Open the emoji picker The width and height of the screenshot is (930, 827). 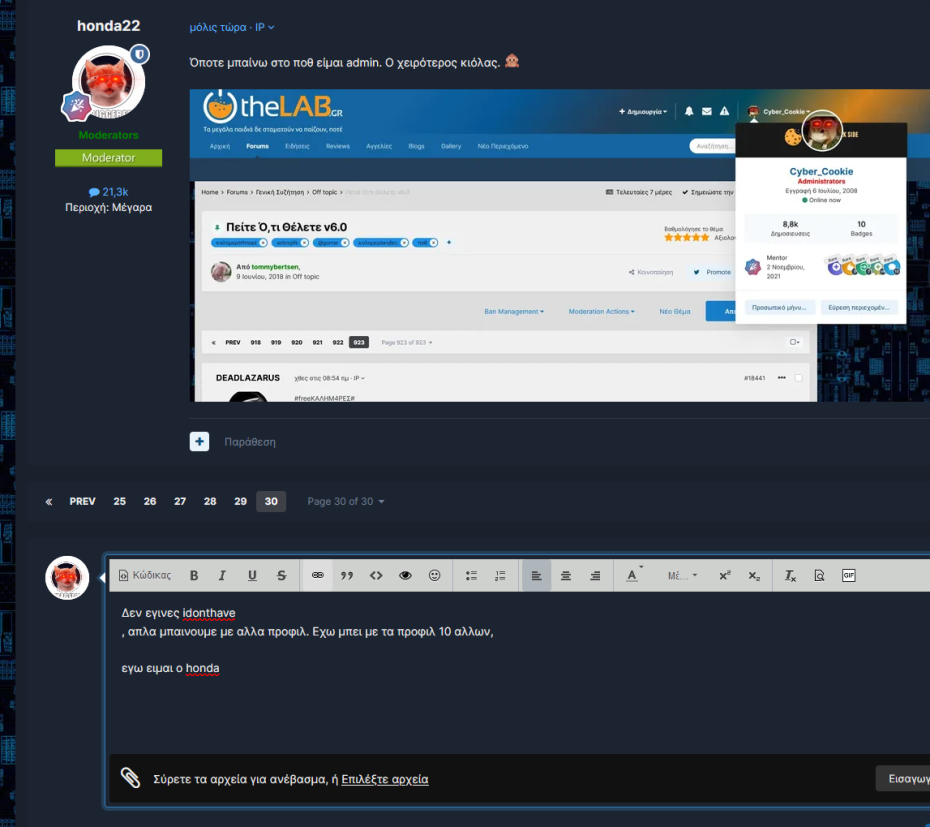coord(435,575)
